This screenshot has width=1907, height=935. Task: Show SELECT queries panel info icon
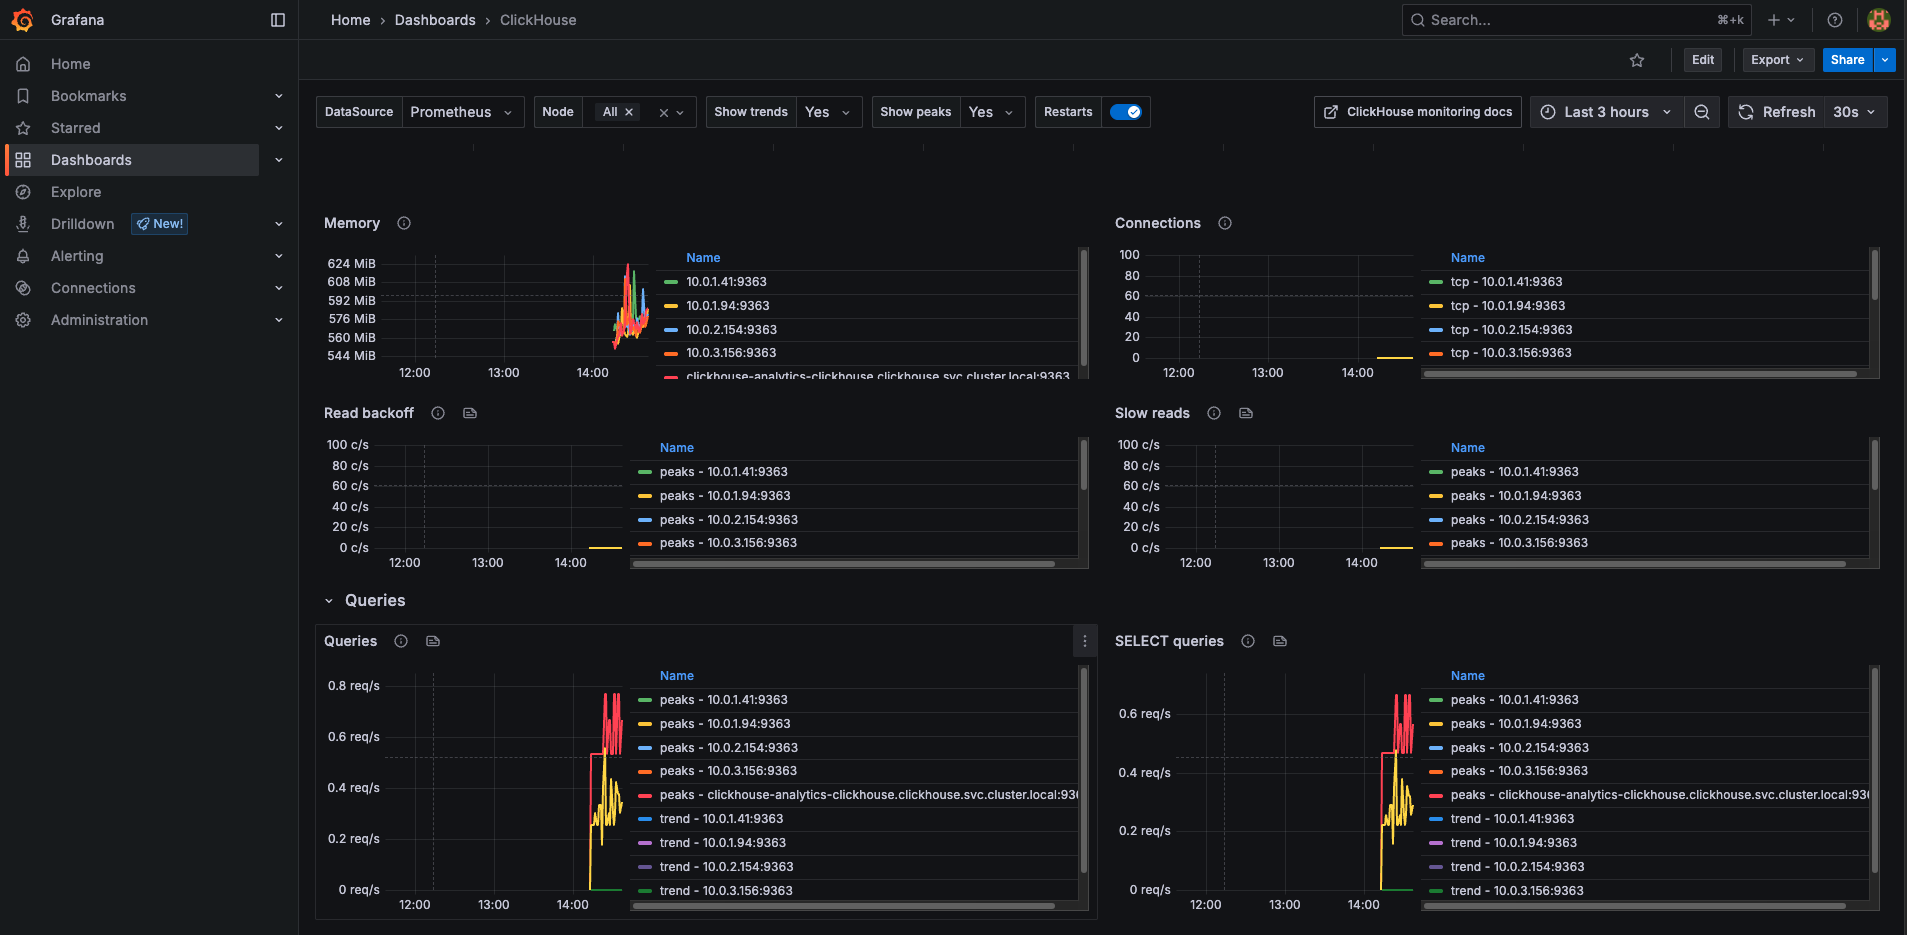tap(1248, 641)
